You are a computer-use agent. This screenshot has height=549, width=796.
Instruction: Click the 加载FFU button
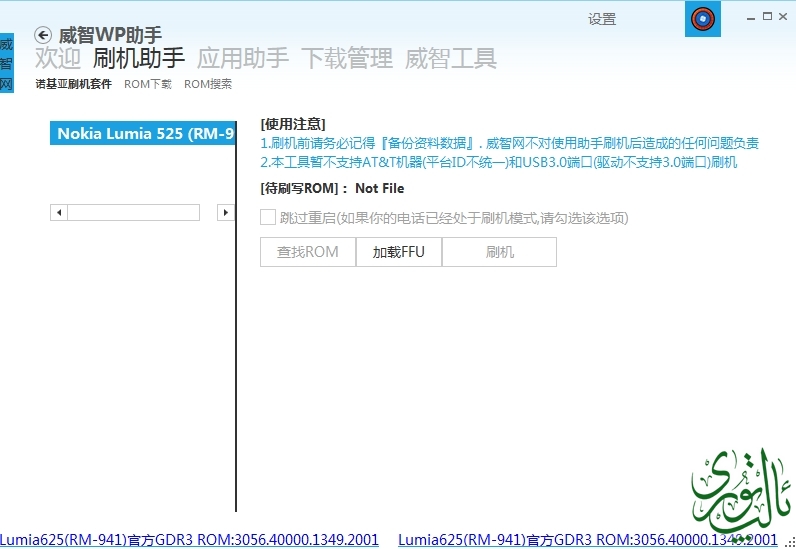(x=399, y=252)
